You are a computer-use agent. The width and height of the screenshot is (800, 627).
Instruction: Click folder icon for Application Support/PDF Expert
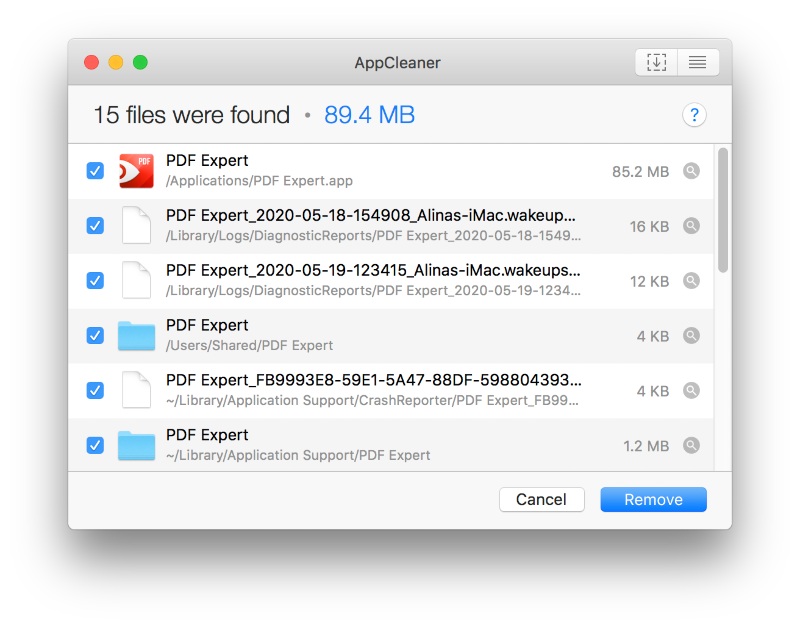[136, 445]
